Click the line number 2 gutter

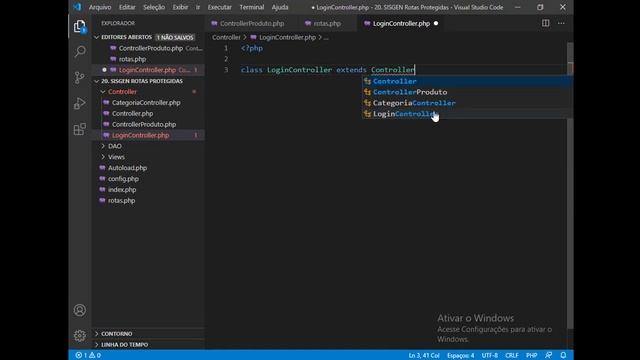point(226,59)
